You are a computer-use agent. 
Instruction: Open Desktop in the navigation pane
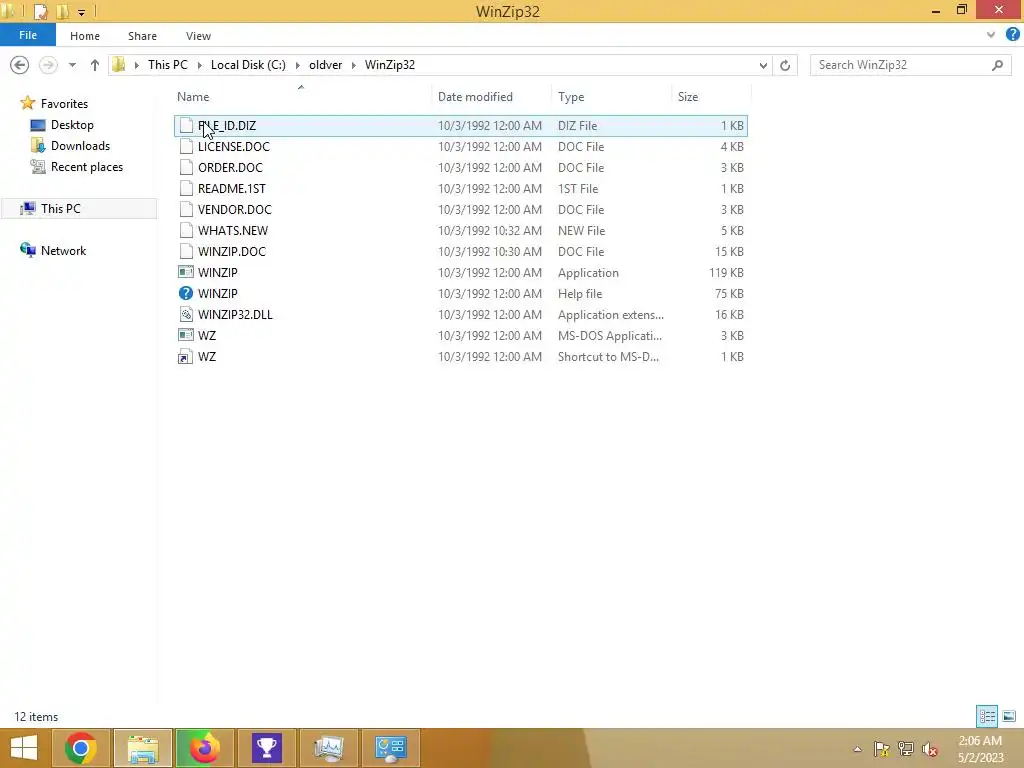pos(72,124)
